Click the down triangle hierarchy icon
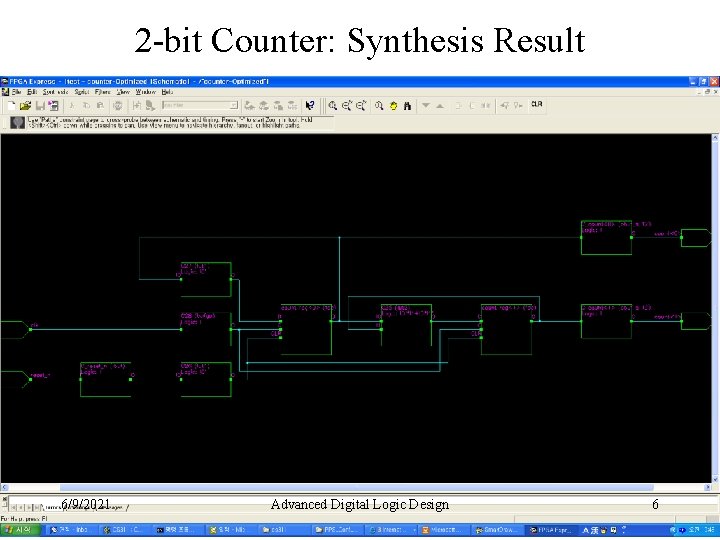The height and width of the screenshot is (540, 720). tap(426, 106)
